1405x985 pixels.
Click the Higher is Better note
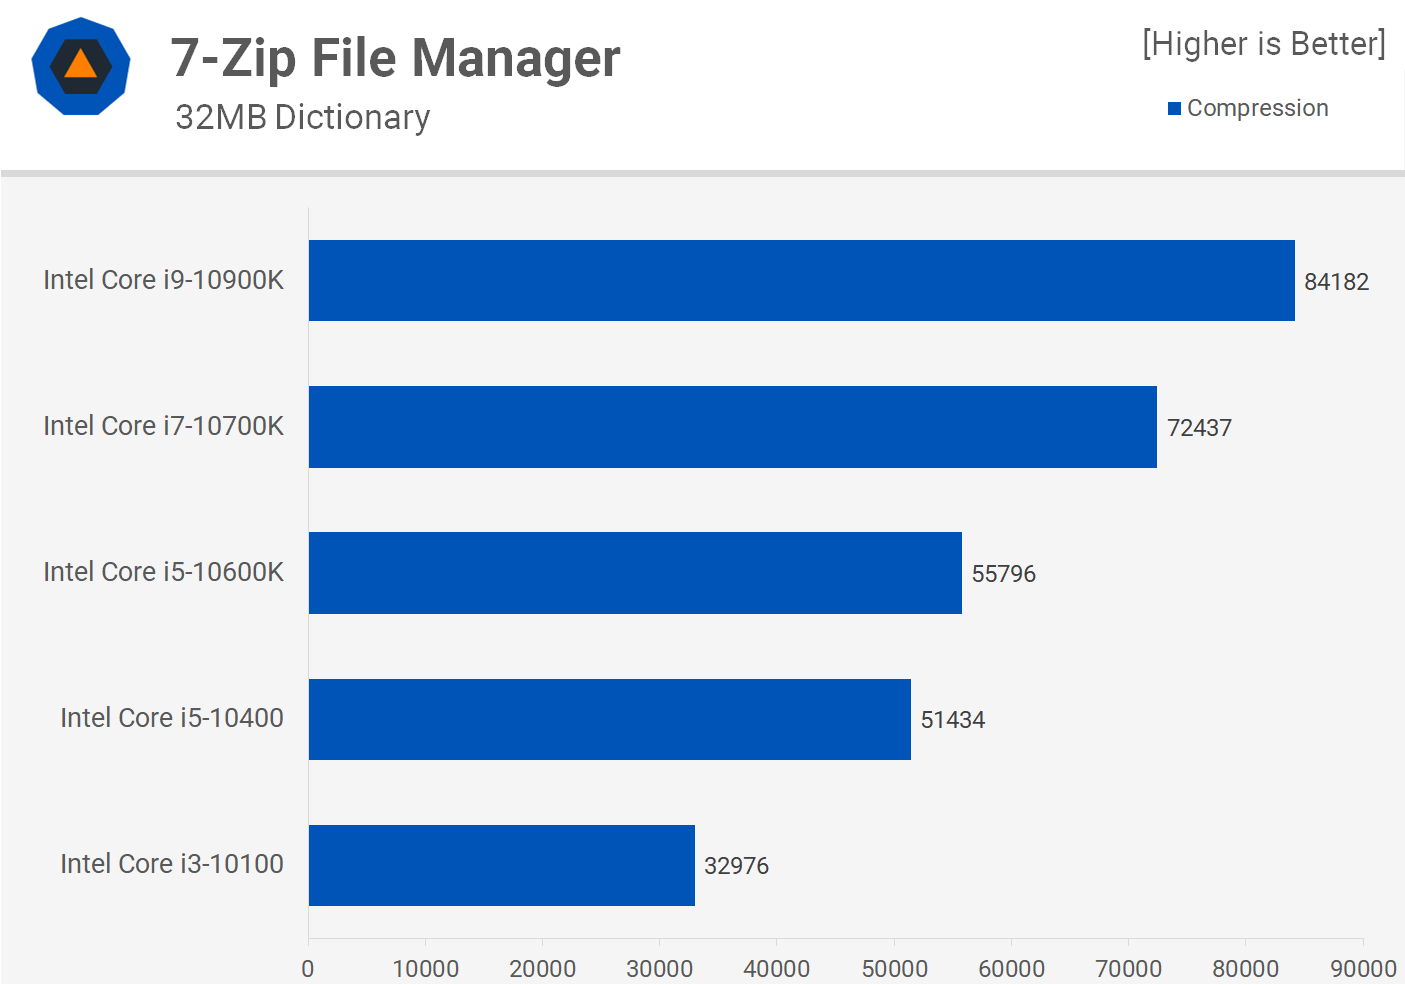click(x=1263, y=44)
